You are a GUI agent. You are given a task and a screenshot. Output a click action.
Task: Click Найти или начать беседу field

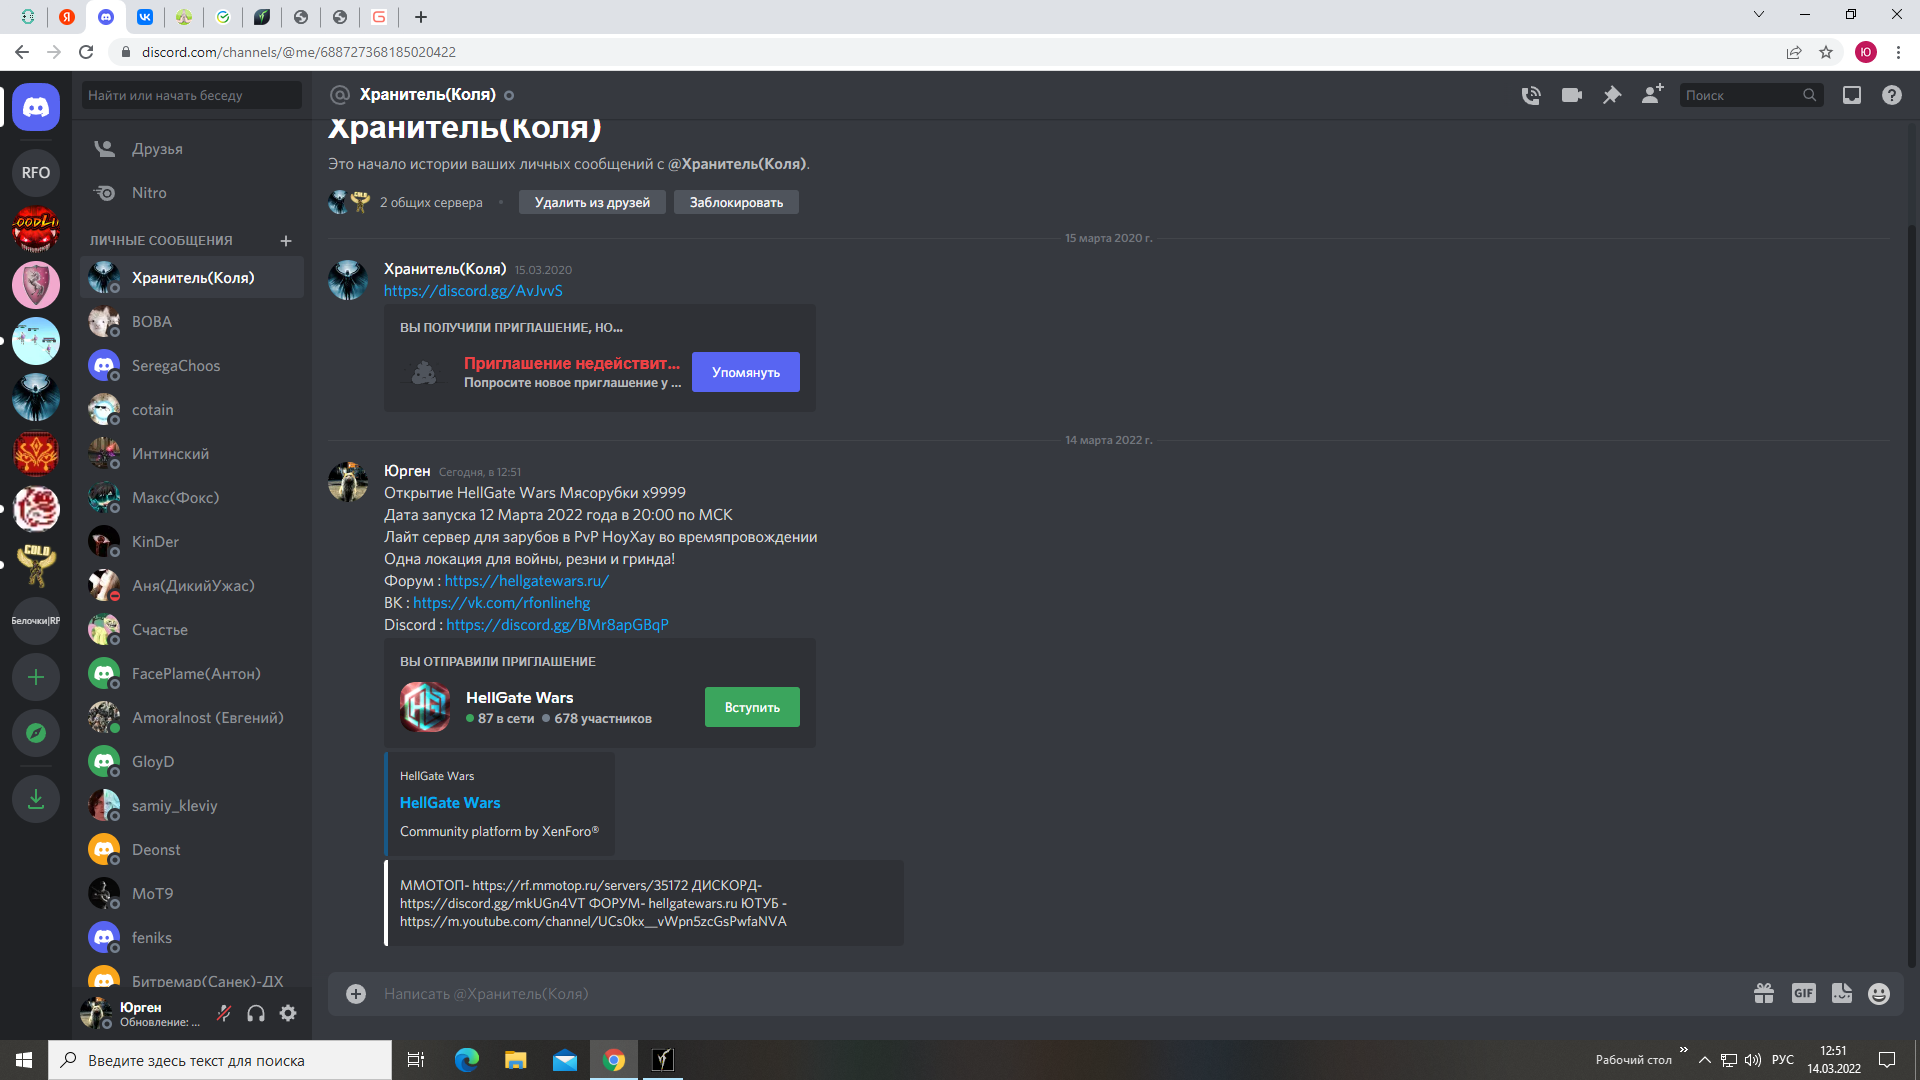coord(192,95)
